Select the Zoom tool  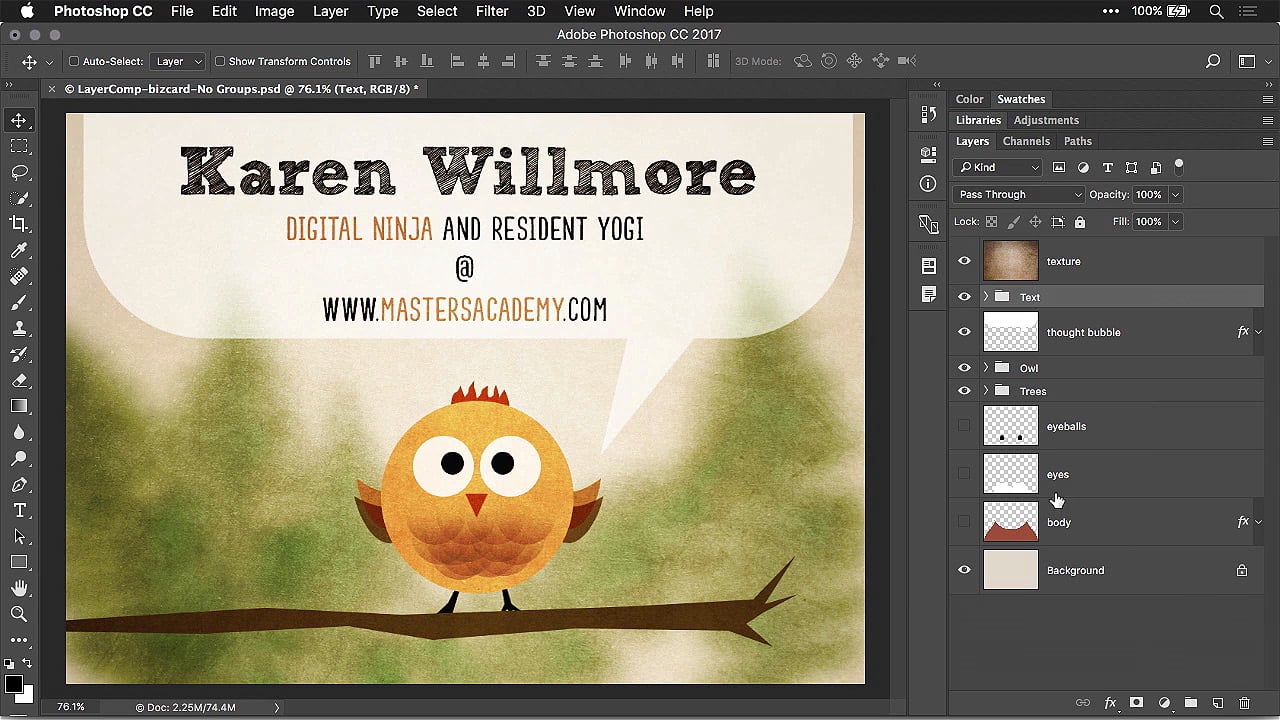click(x=19, y=614)
